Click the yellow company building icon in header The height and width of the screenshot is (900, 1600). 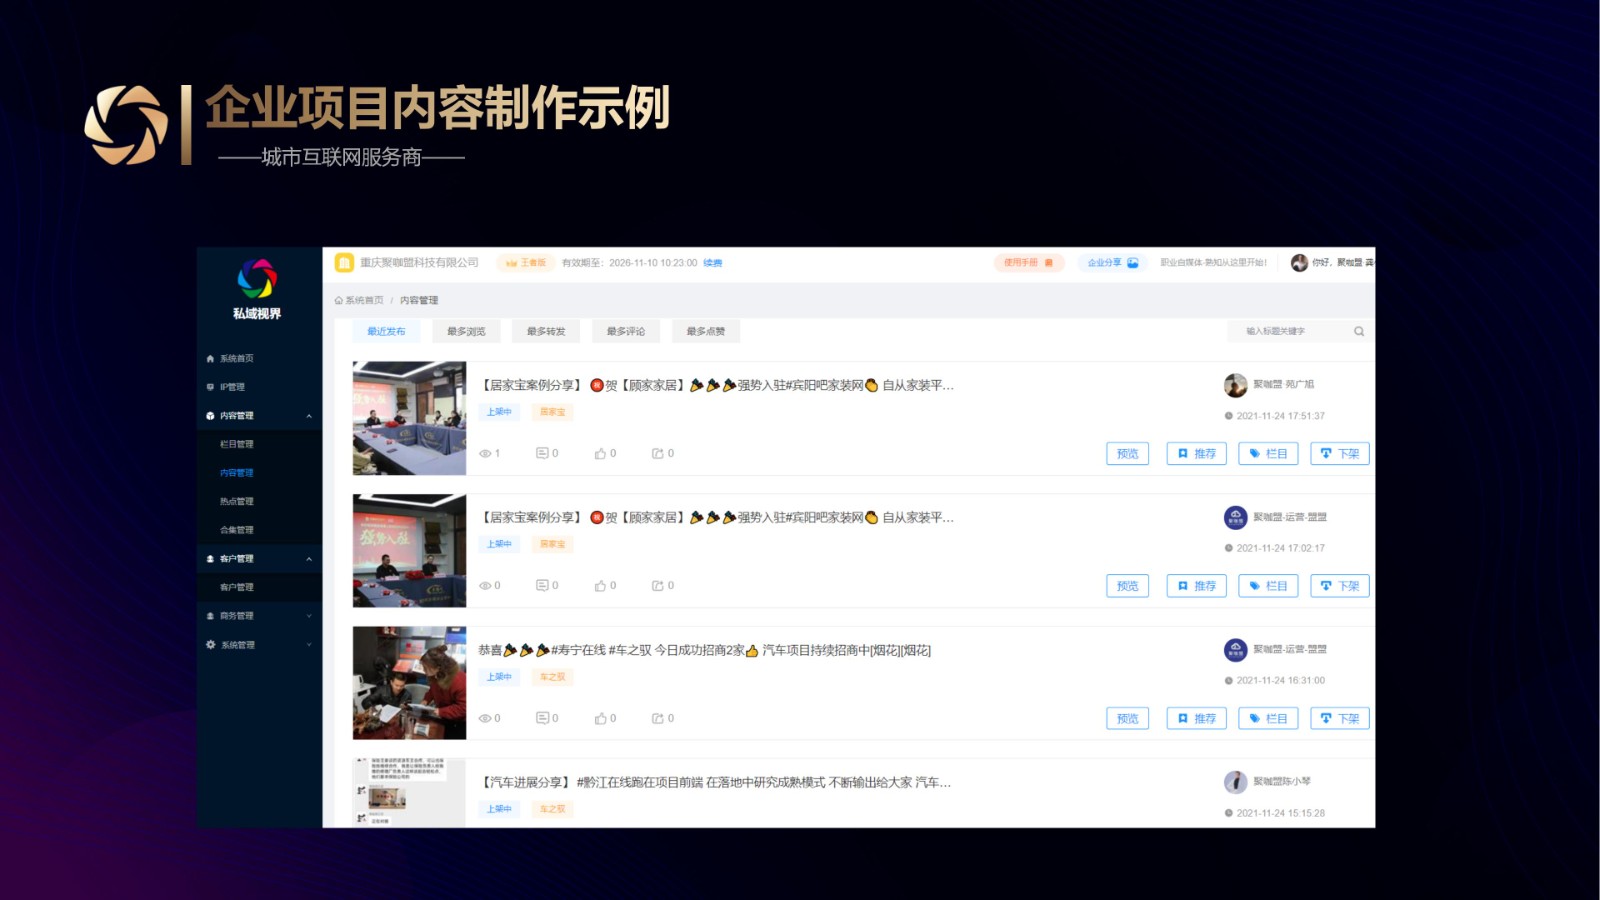(x=344, y=263)
